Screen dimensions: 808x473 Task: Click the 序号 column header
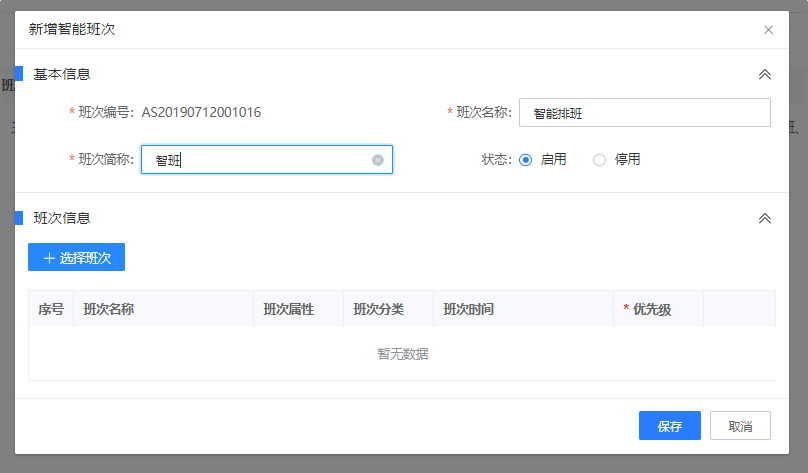click(51, 309)
